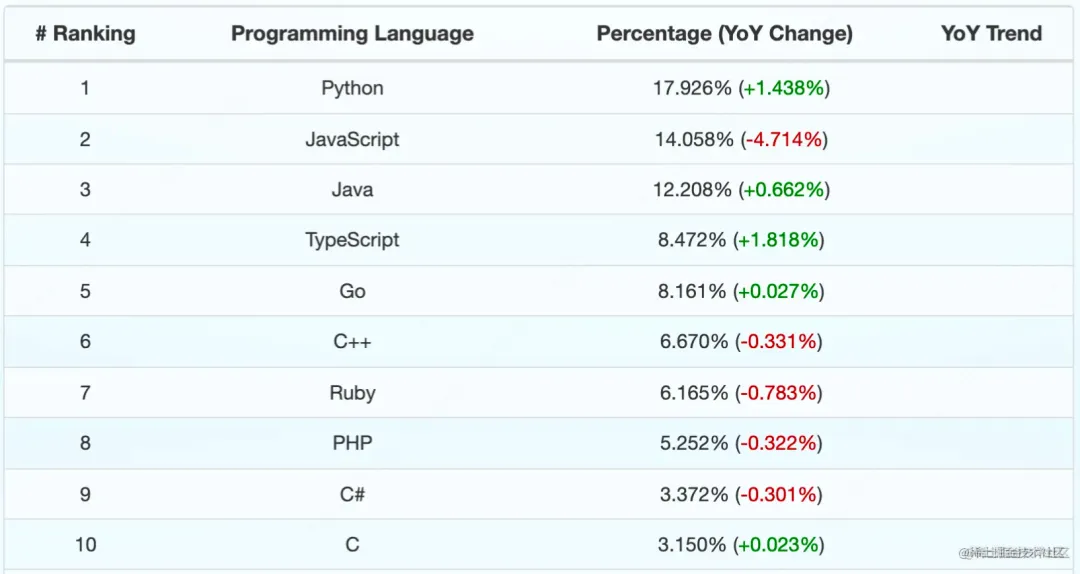Image resolution: width=1080 pixels, height=574 pixels.
Task: Click on Ruby in the table
Action: 352,393
